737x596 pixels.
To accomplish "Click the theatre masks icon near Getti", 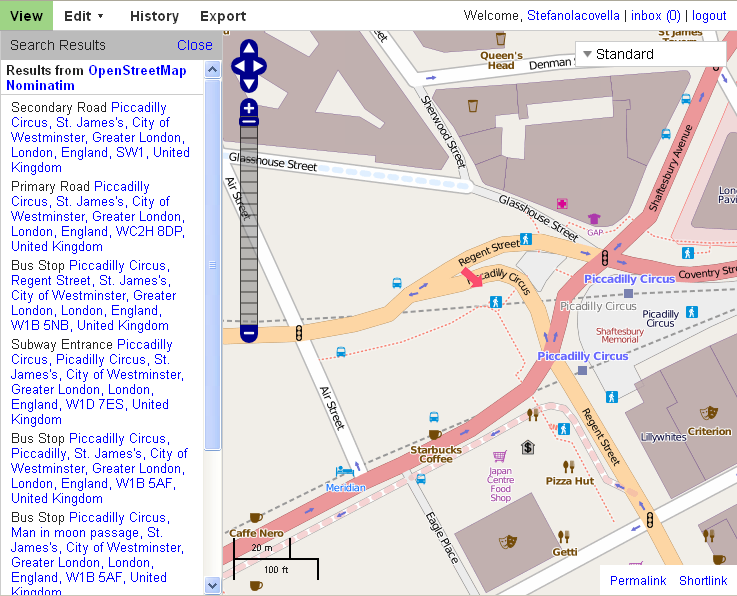I will (x=508, y=541).
